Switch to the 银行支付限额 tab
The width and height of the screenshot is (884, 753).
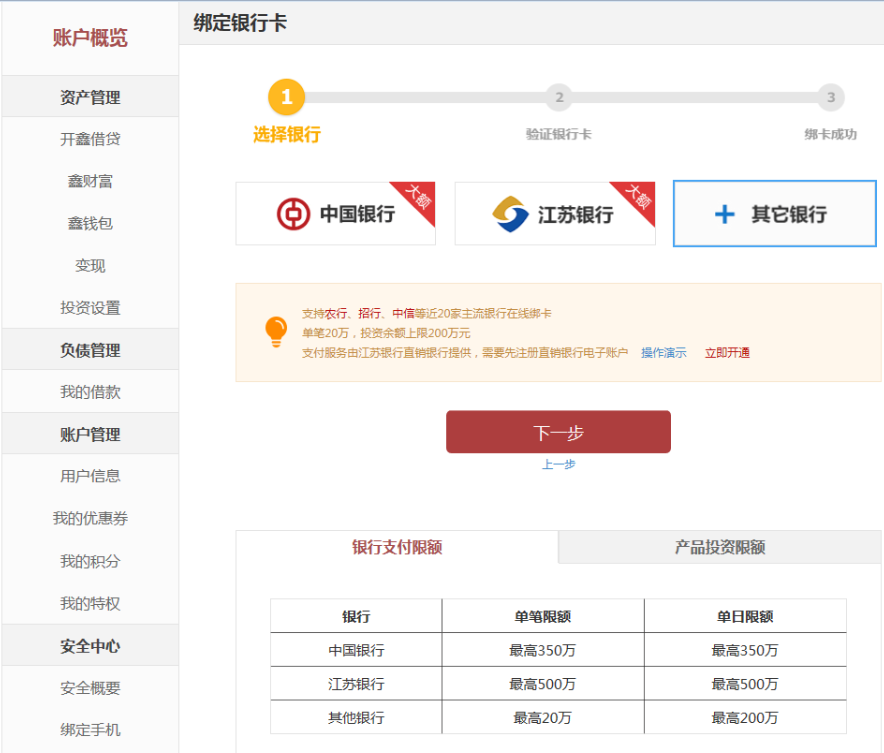[x=397, y=547]
